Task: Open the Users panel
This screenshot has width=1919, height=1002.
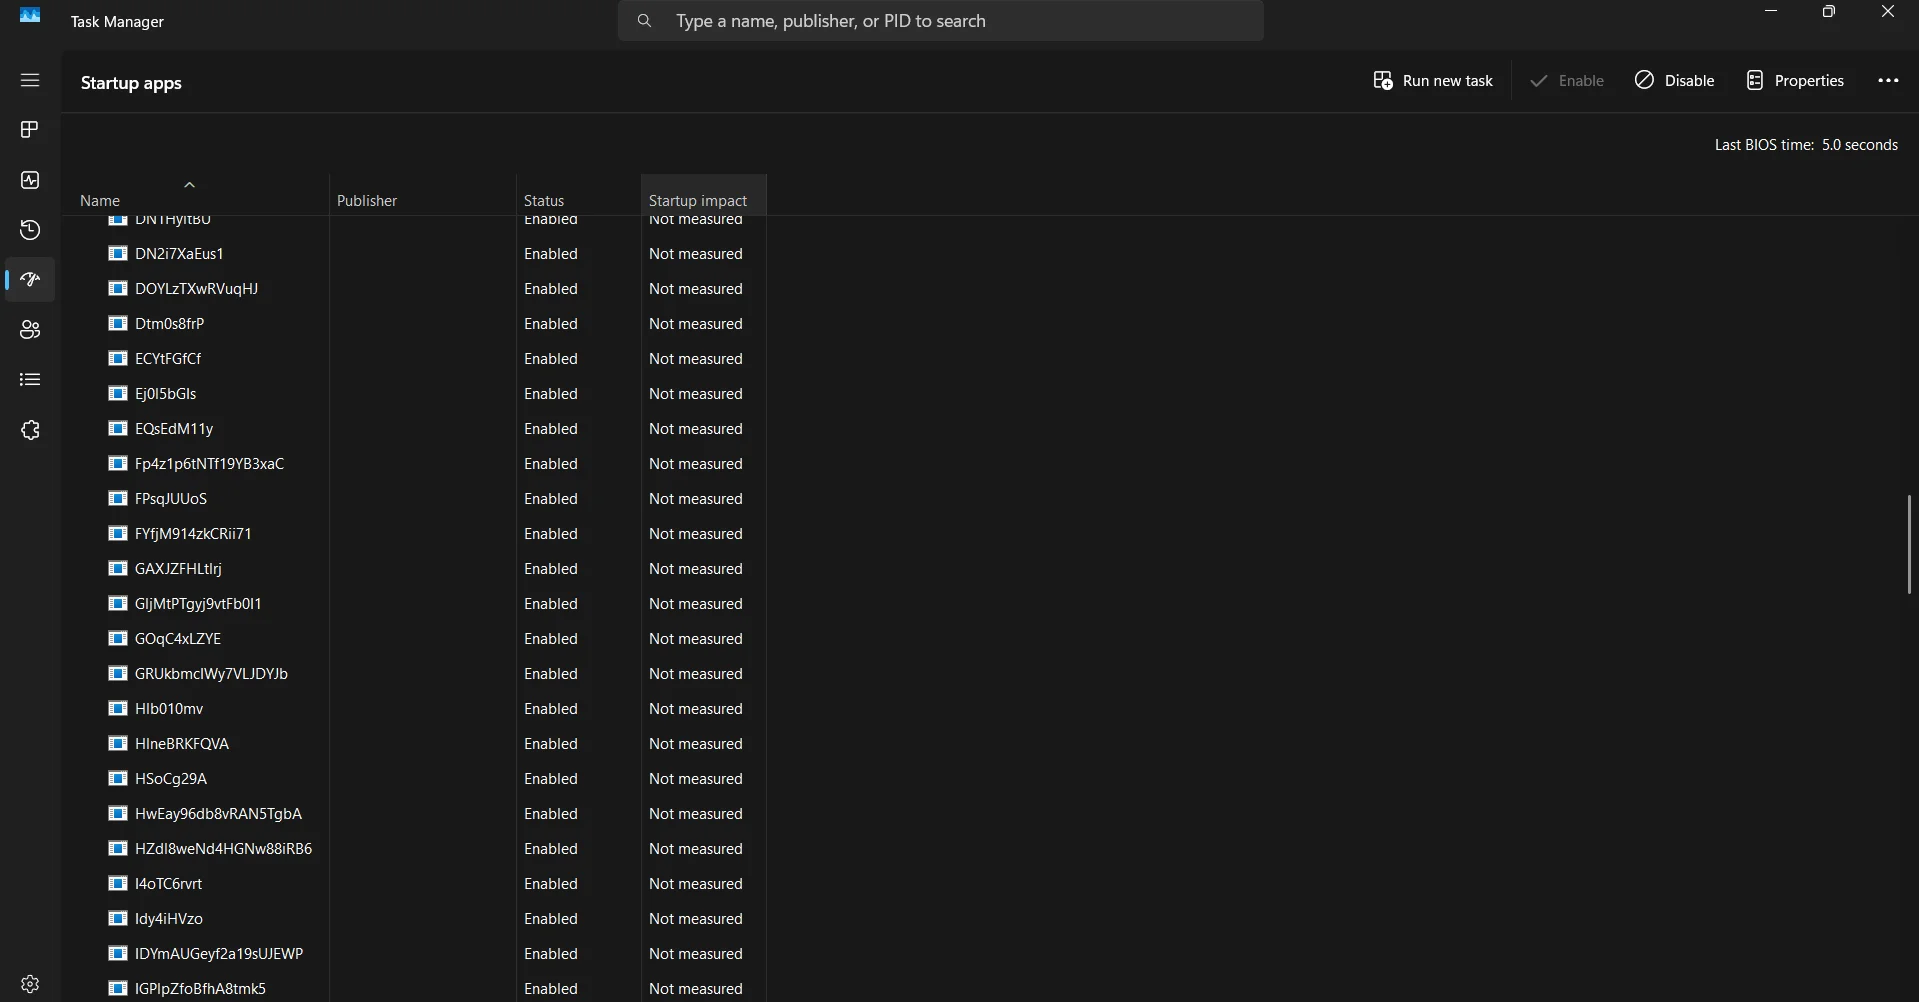Action: 30,330
